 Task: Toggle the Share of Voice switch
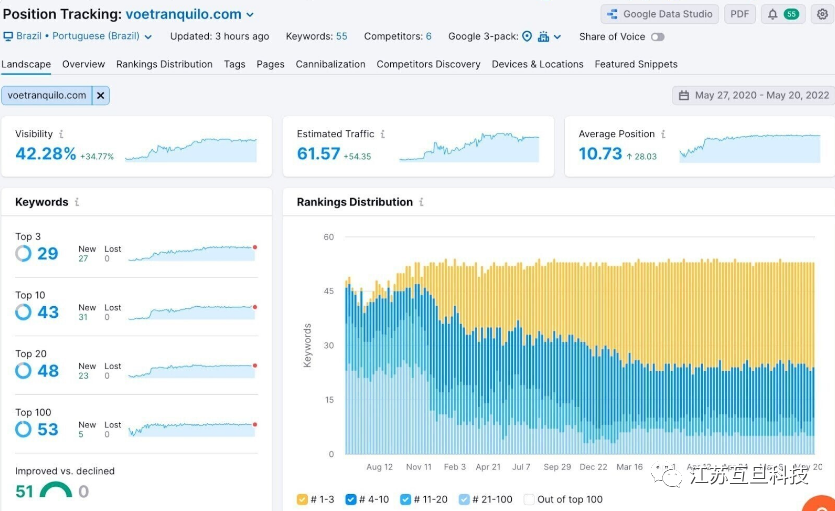[x=657, y=37]
